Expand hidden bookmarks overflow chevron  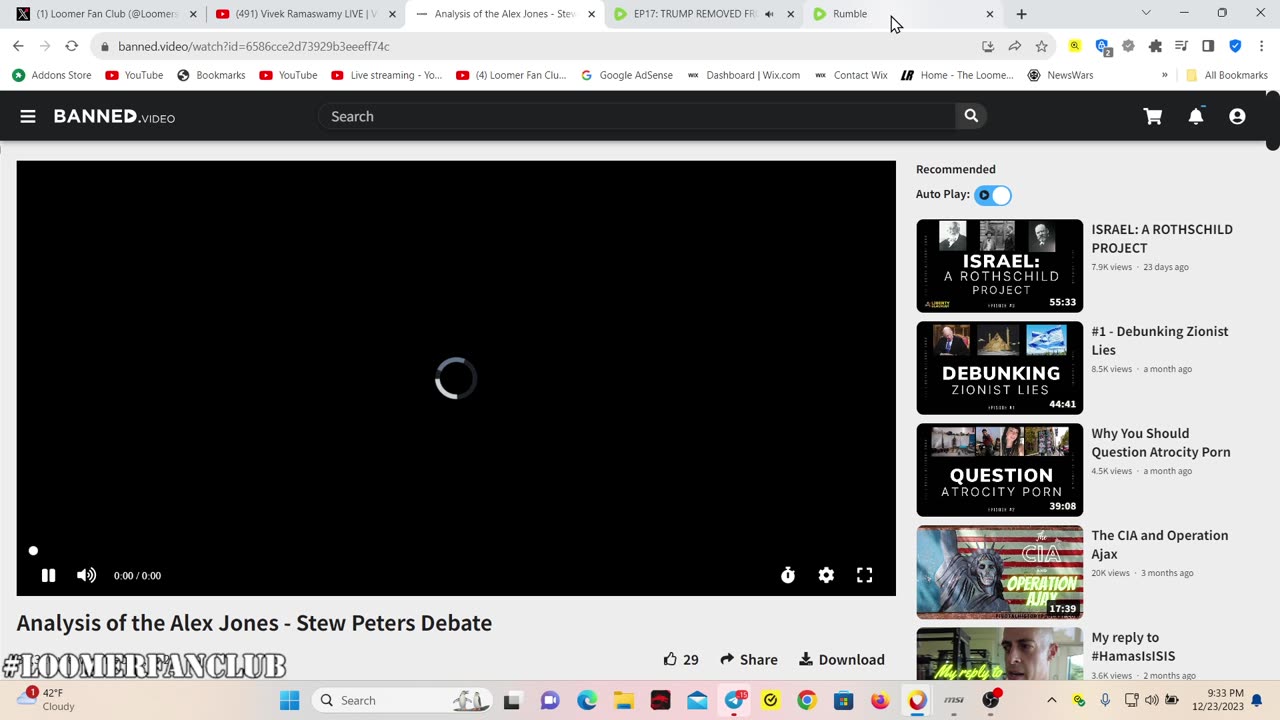coord(1164,75)
